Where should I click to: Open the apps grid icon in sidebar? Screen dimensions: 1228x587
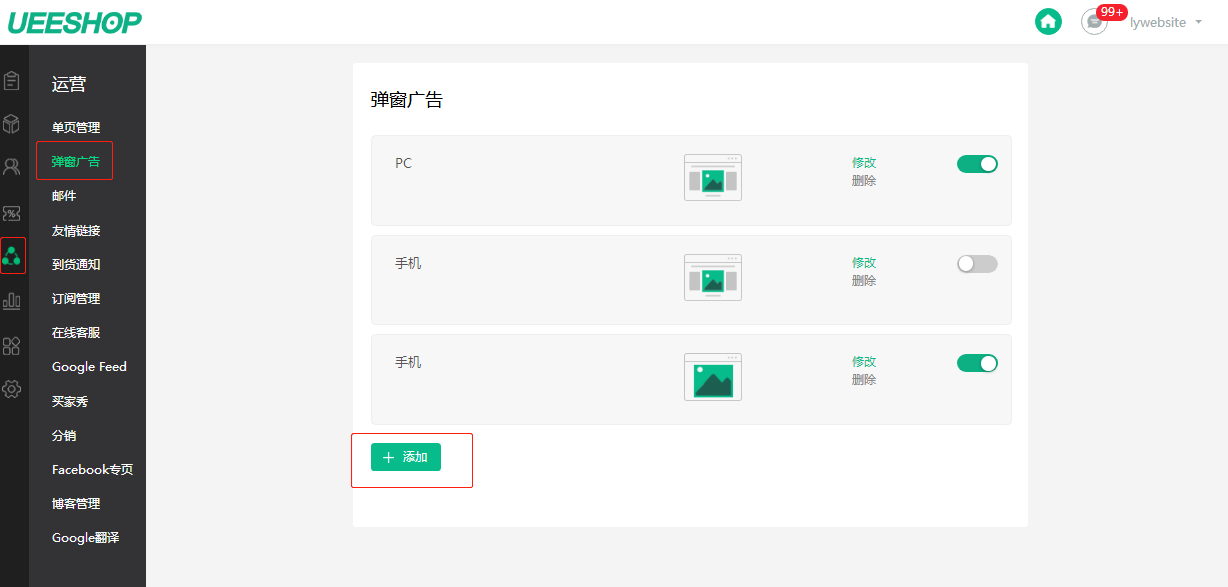(12, 346)
